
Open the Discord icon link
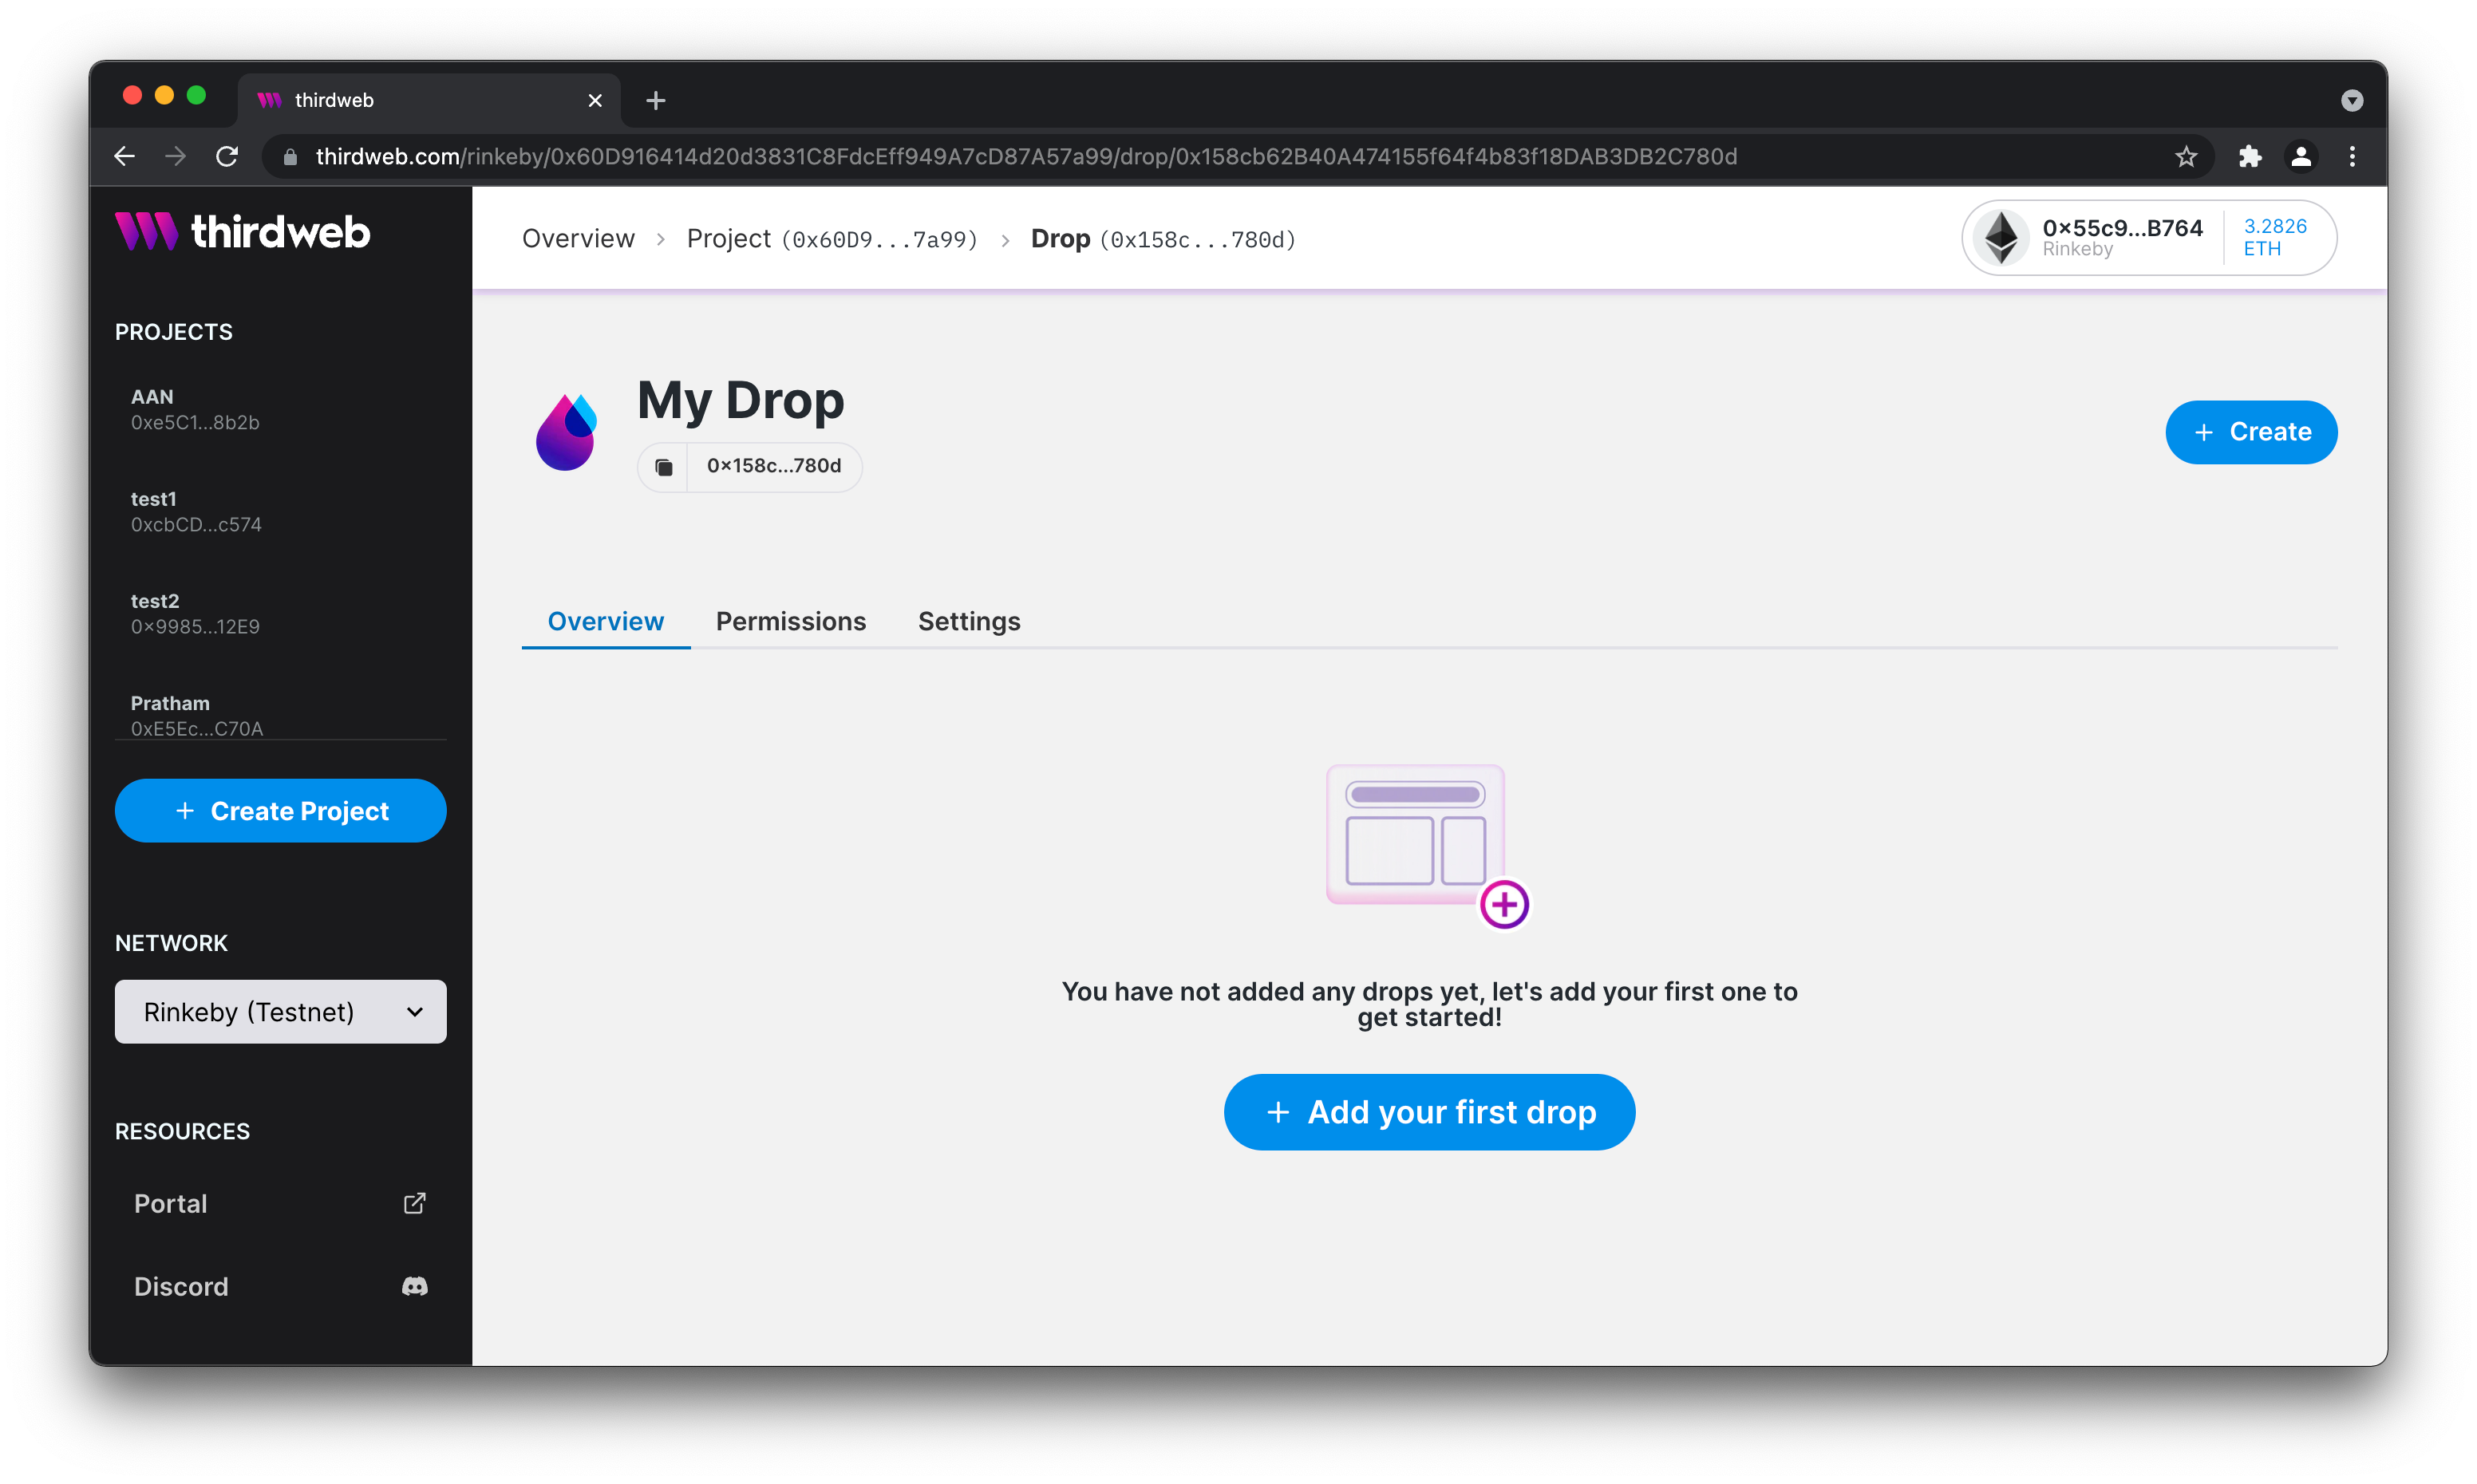click(x=414, y=1286)
